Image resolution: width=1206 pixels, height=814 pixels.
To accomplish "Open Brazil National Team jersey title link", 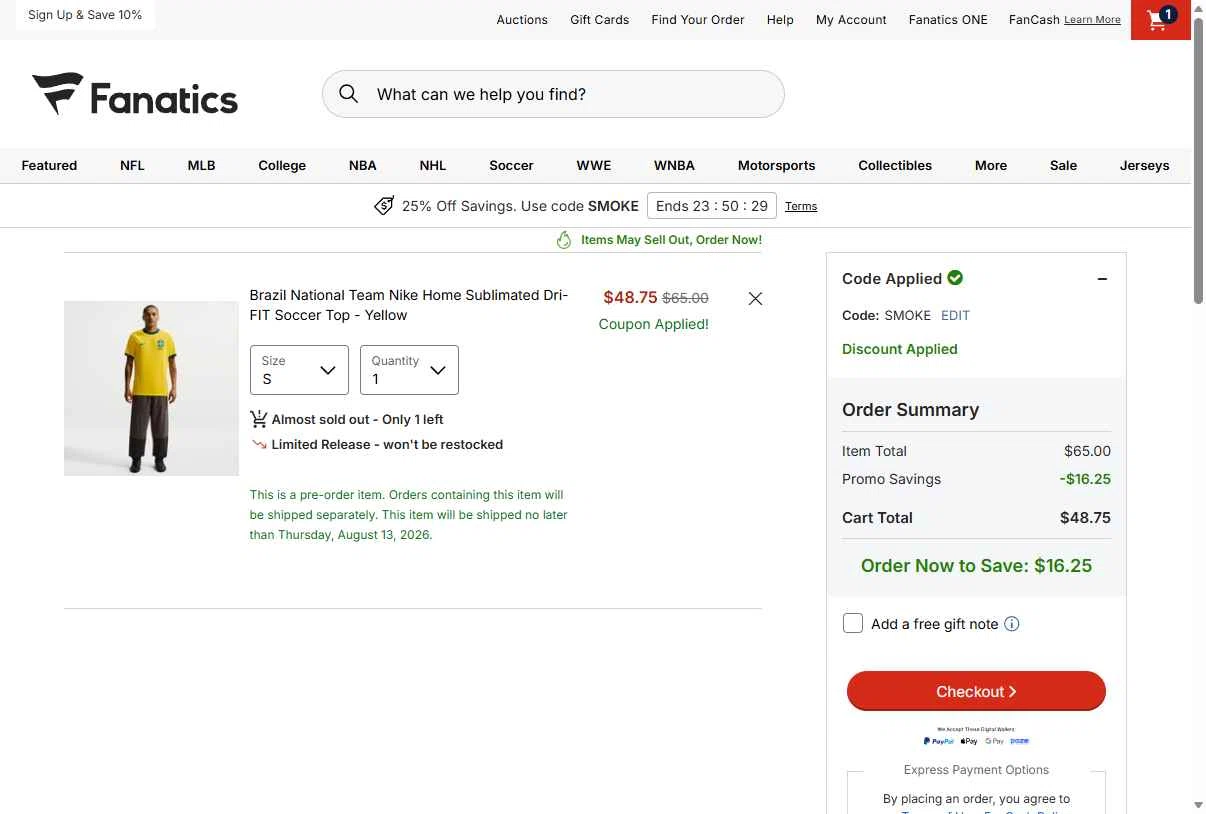I will [x=408, y=305].
